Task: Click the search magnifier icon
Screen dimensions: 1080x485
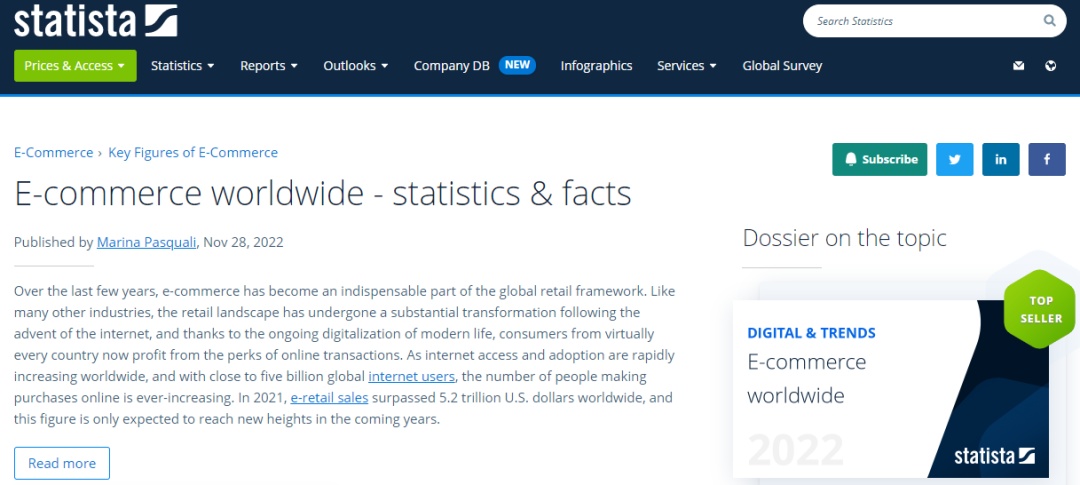Action: pyautogui.click(x=1049, y=21)
